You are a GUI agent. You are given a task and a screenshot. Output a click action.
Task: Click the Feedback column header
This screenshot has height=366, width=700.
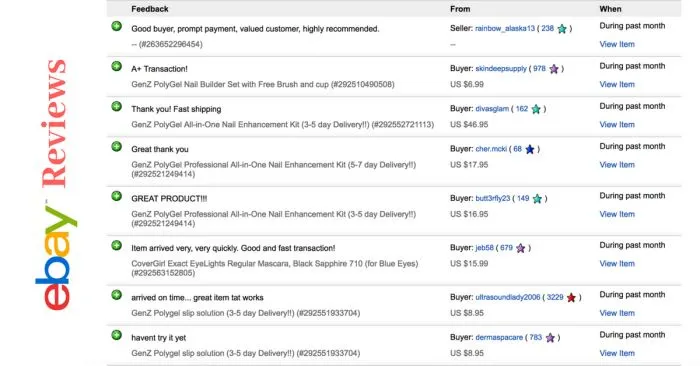(x=150, y=9)
